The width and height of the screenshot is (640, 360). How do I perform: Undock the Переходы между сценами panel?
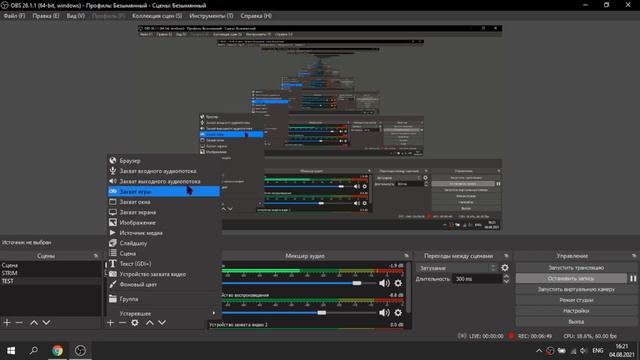(507, 256)
